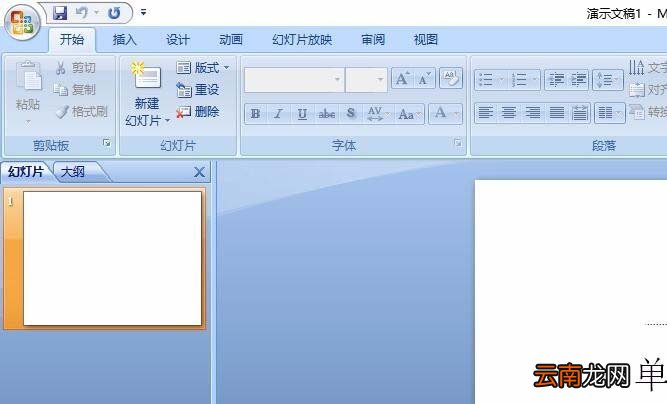The image size is (667, 404).
Task: Click 重设 to reset the slide
Action: pyautogui.click(x=198, y=90)
